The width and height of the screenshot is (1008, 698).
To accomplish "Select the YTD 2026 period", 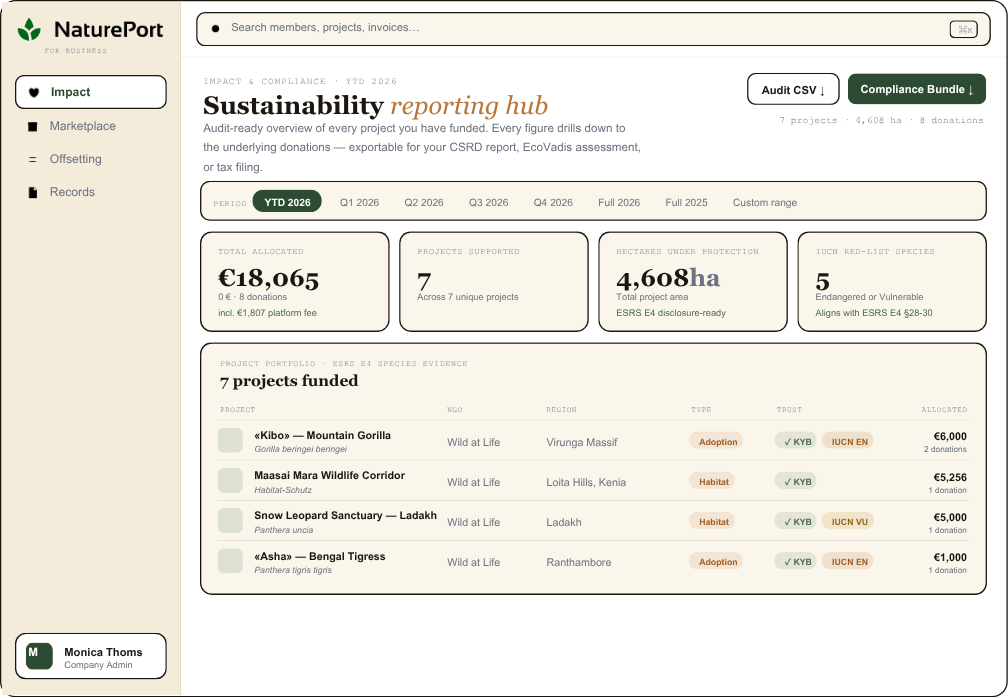I will 287,202.
